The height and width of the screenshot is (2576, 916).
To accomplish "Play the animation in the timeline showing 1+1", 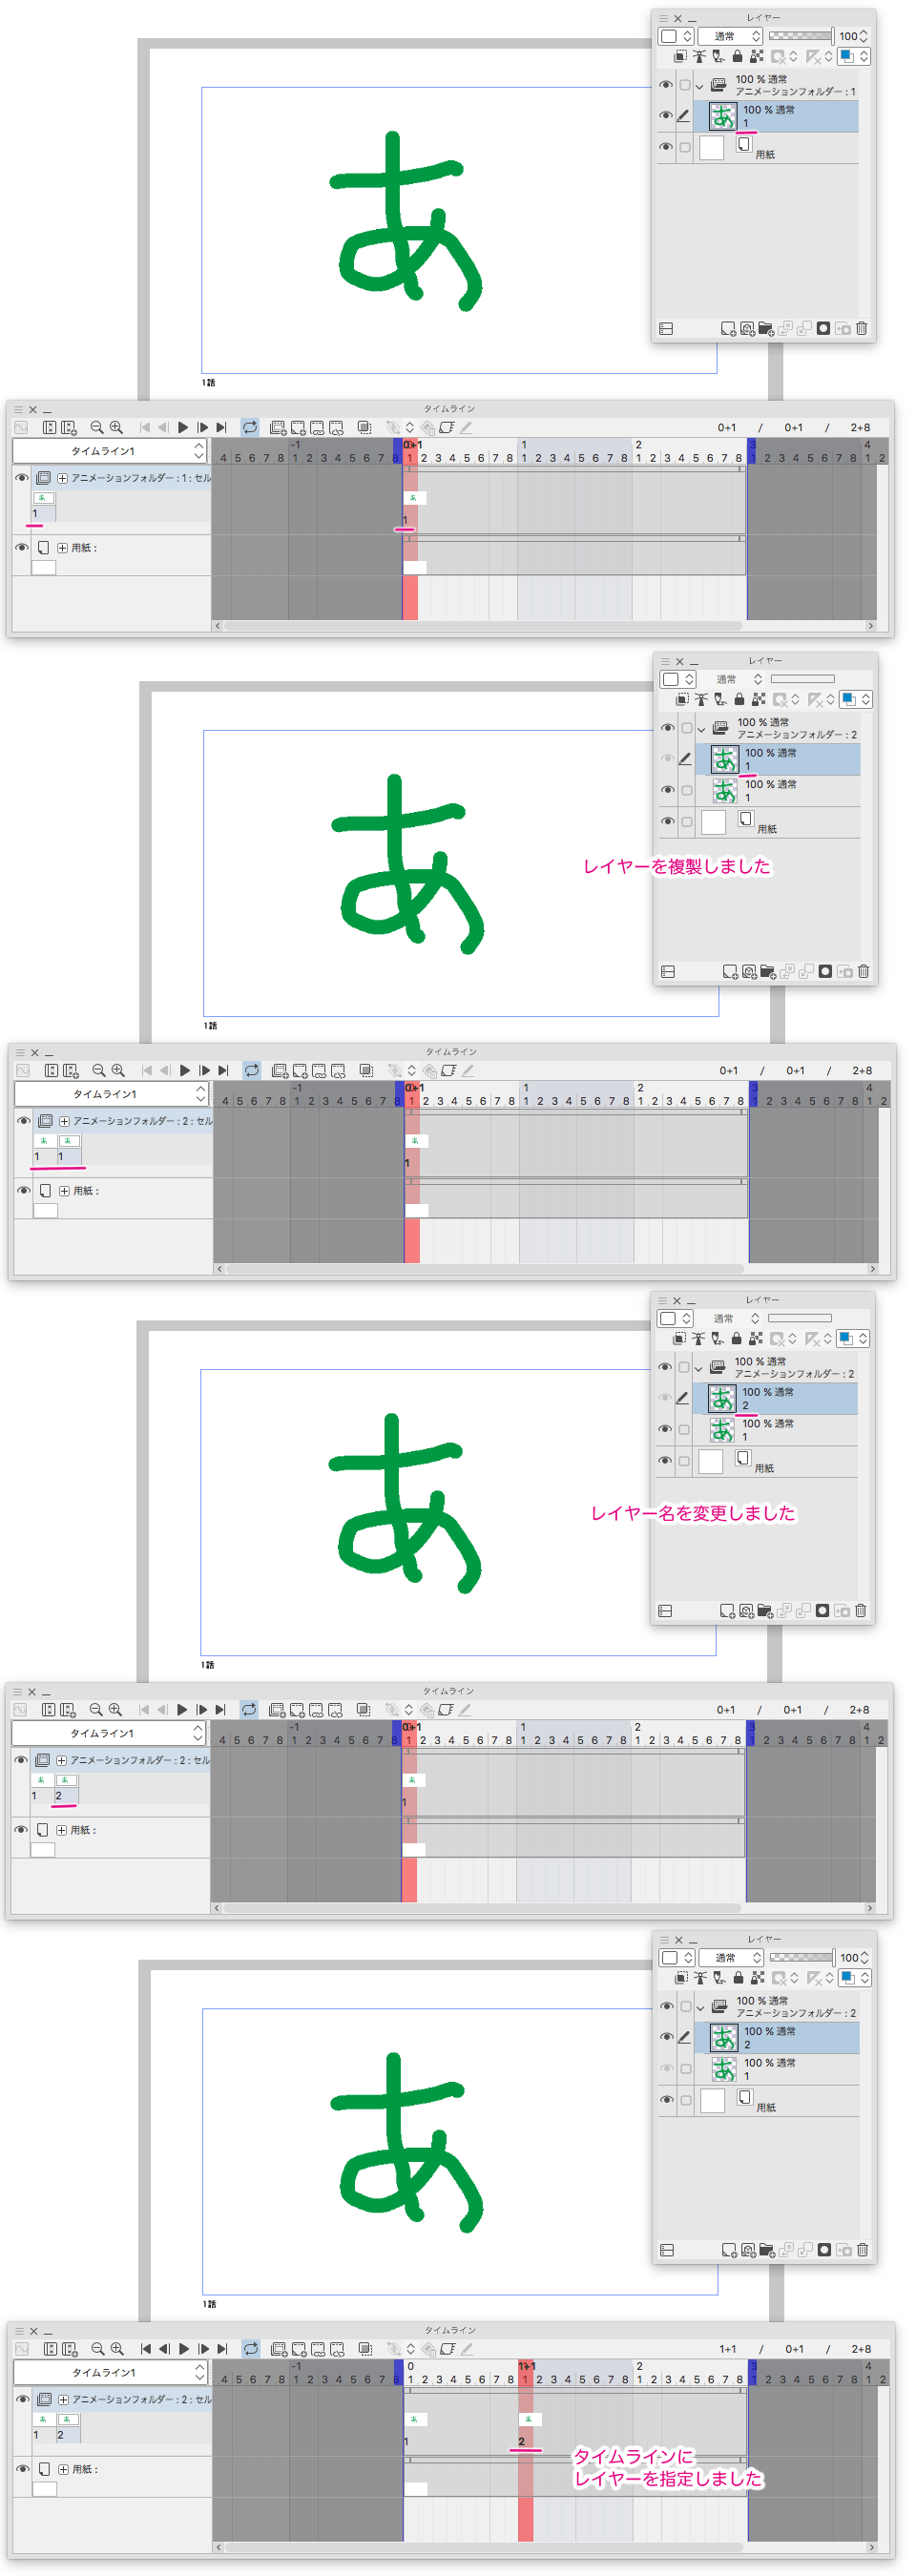I will pos(184,2348).
